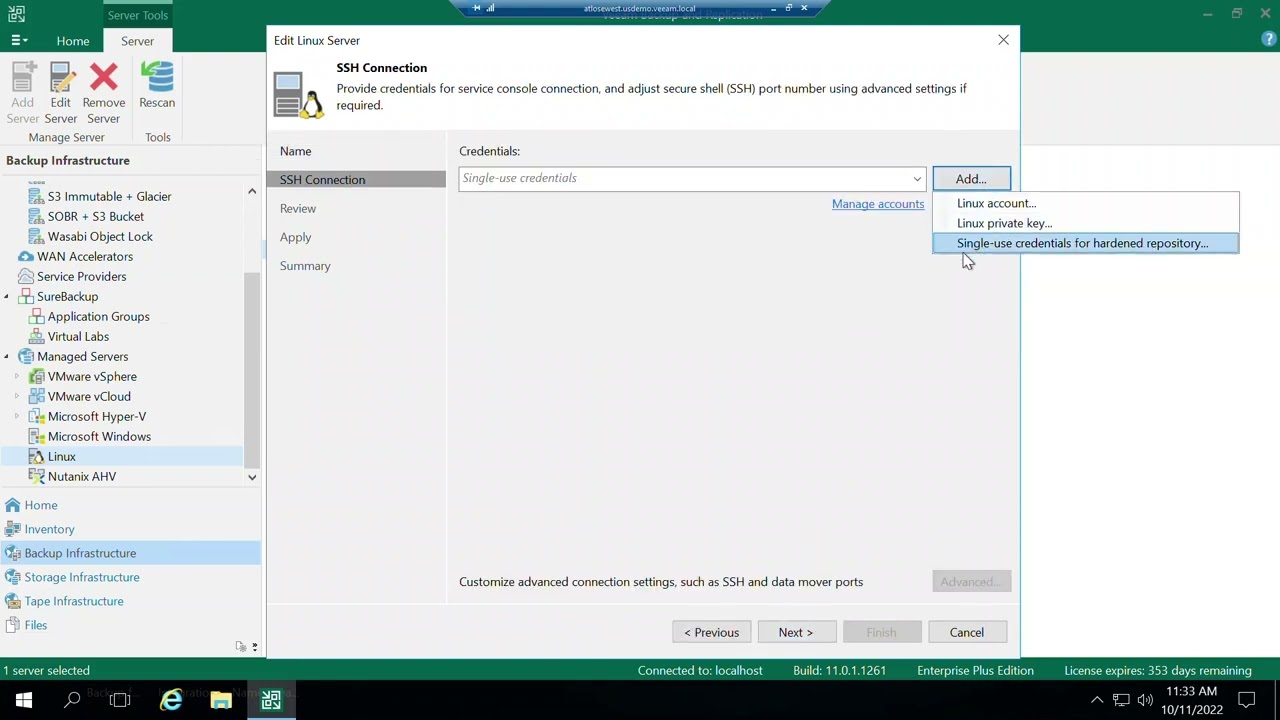Collapse the Managed Servers tree node
This screenshot has width=1280, height=720.
(6, 357)
